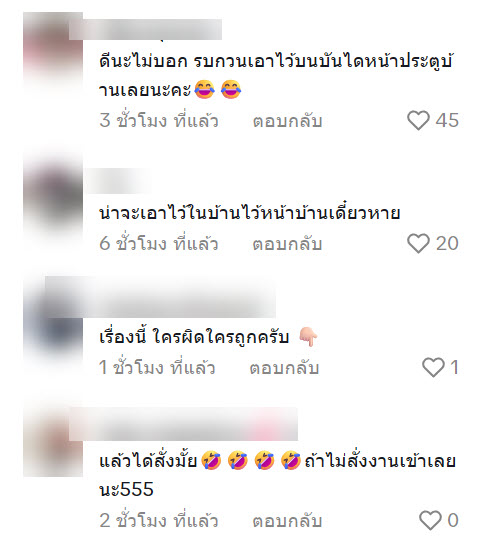Reply to the 1-hour-old comment

coord(284,367)
